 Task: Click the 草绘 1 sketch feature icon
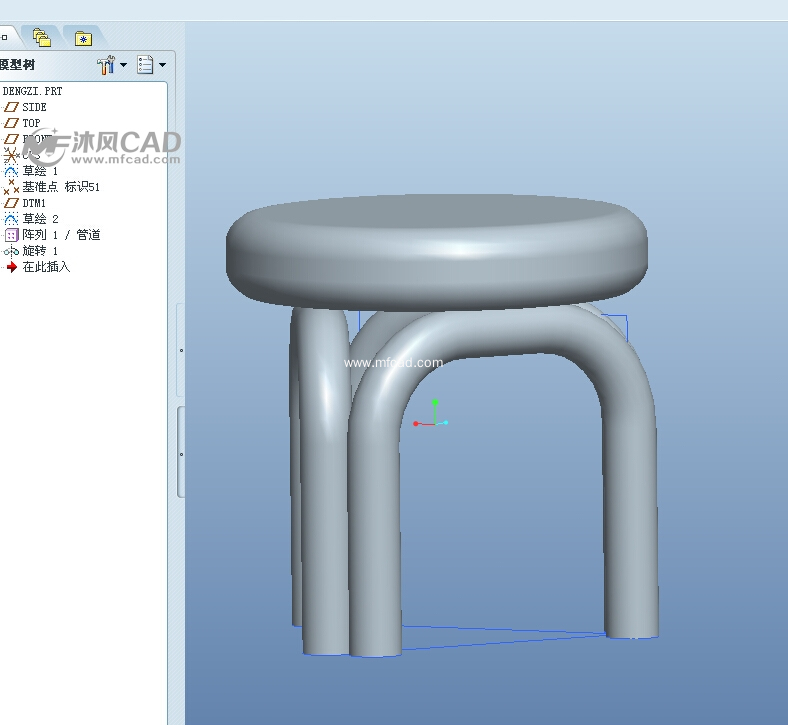tap(12, 171)
